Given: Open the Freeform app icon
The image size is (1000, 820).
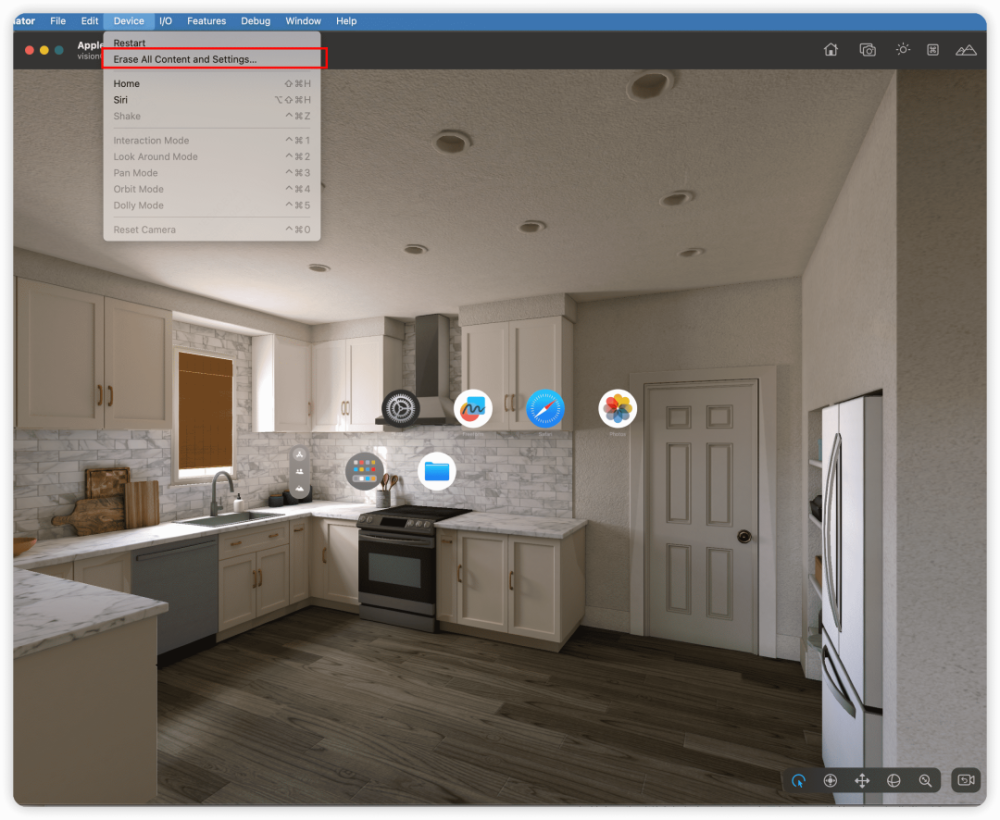Looking at the screenshot, I should click(x=473, y=408).
